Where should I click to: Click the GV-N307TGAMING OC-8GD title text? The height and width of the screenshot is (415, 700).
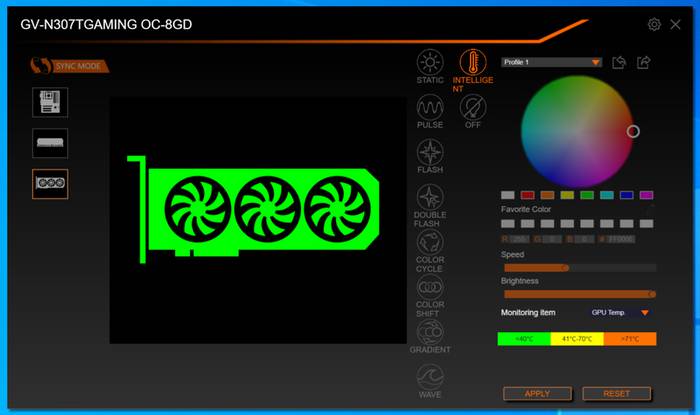(106, 24)
